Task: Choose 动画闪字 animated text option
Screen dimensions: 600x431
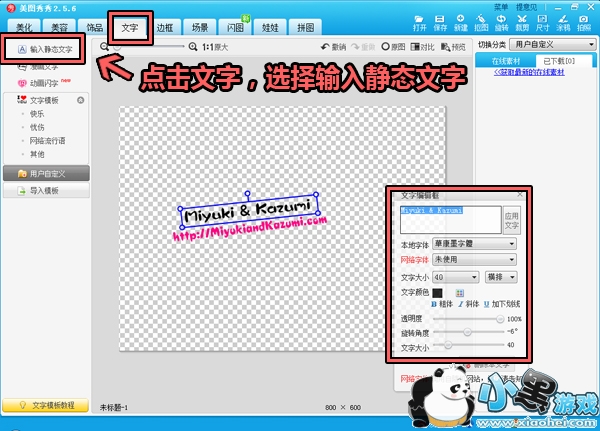Action: coord(44,83)
